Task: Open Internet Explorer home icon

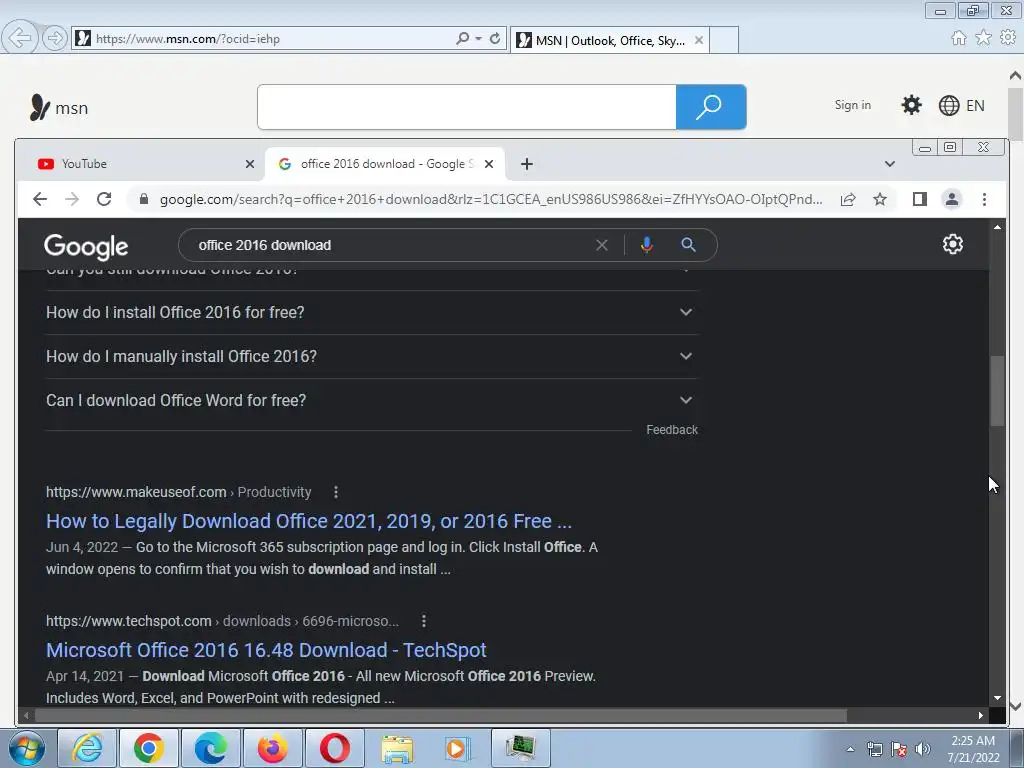Action: click(x=958, y=38)
